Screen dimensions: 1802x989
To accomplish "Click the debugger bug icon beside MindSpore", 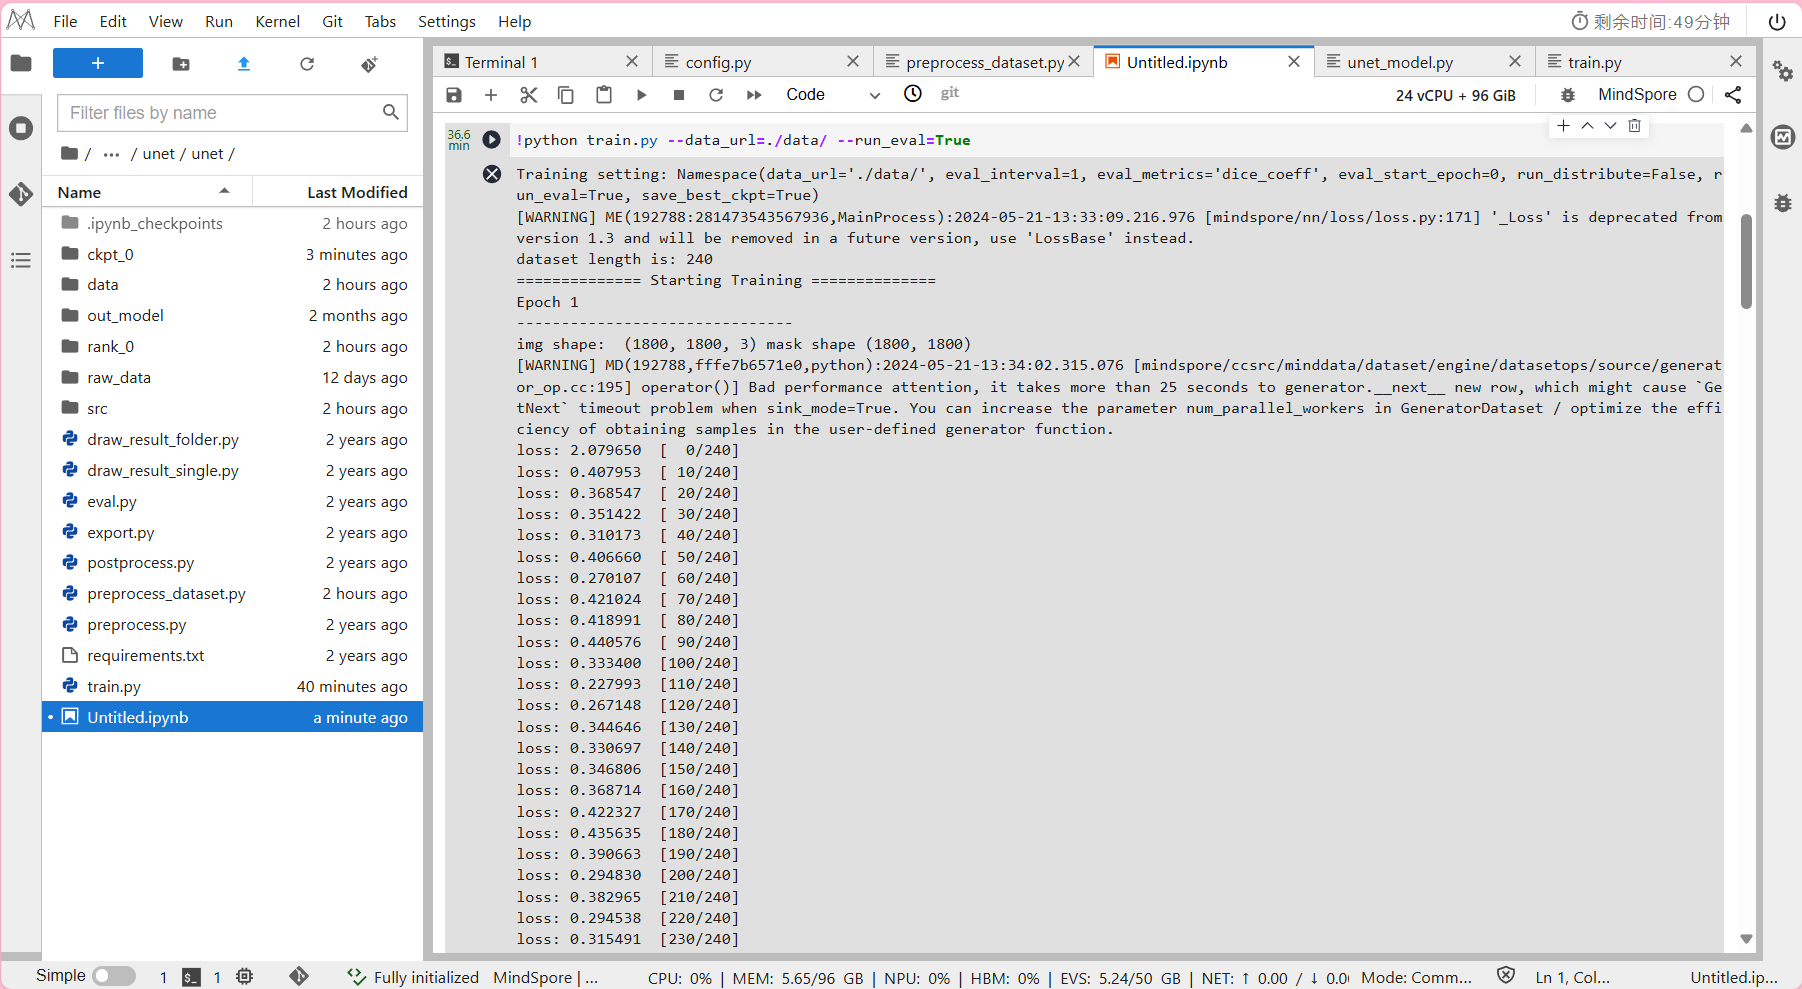I will point(1568,94).
